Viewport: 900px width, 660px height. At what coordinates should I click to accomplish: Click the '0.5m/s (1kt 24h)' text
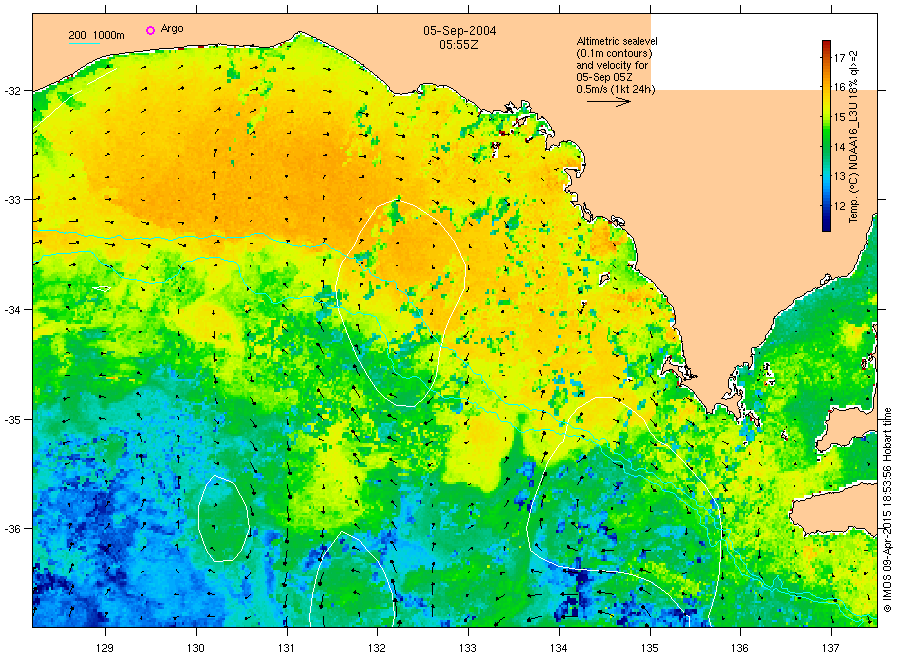coord(615,89)
